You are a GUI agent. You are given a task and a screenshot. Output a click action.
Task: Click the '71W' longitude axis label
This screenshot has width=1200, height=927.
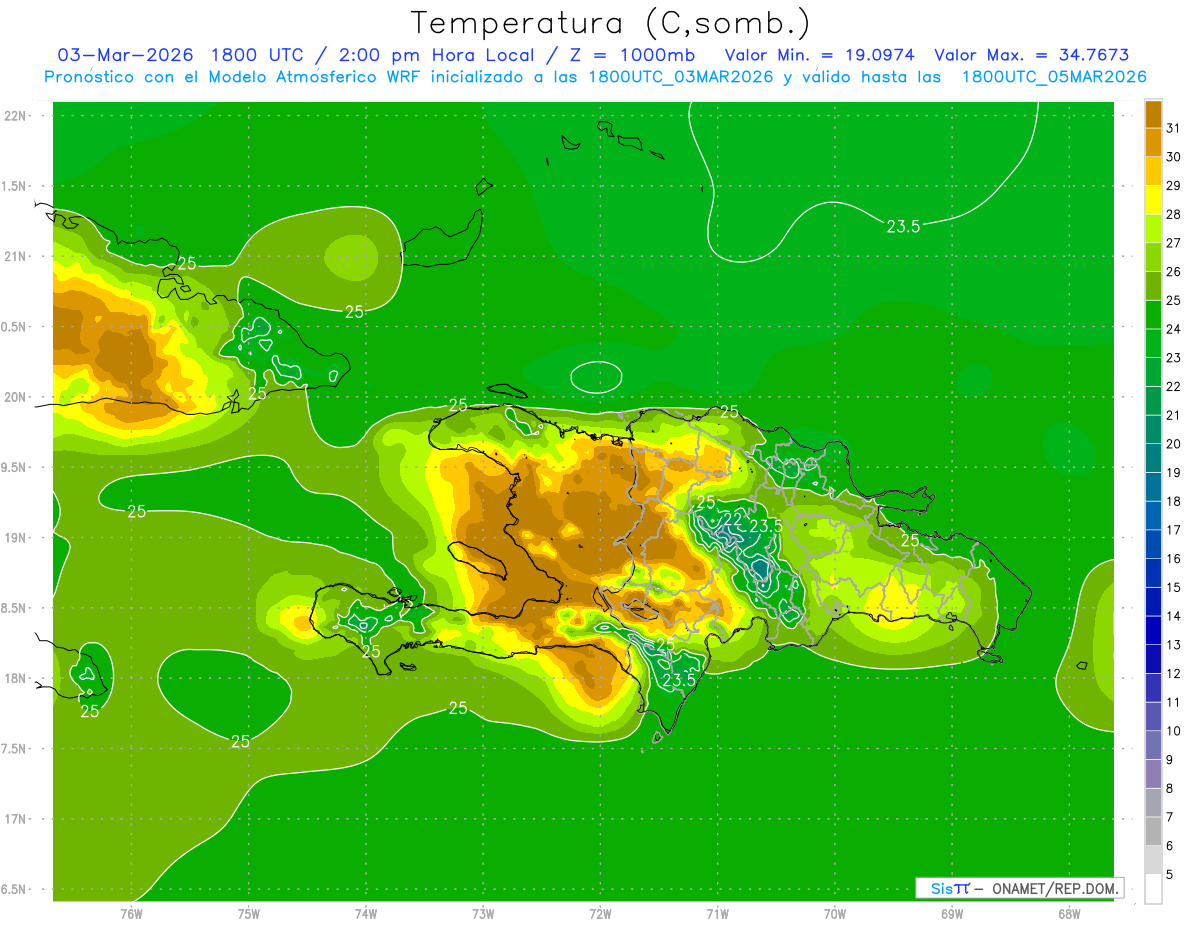(717, 913)
